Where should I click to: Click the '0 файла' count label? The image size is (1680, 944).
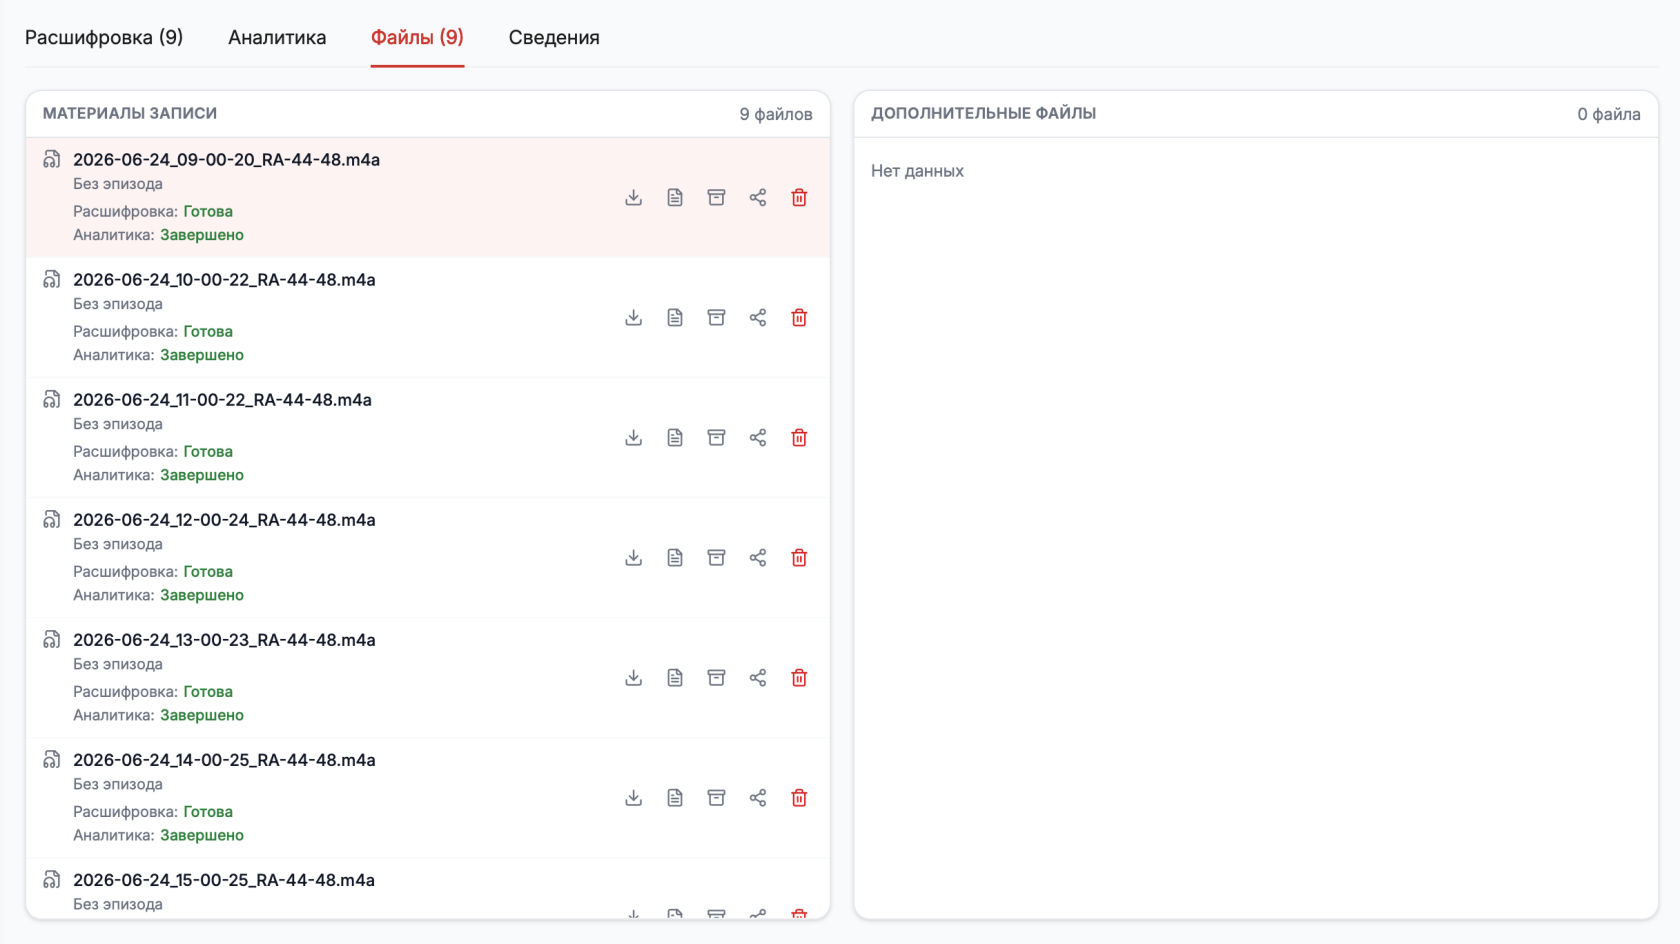(1609, 114)
